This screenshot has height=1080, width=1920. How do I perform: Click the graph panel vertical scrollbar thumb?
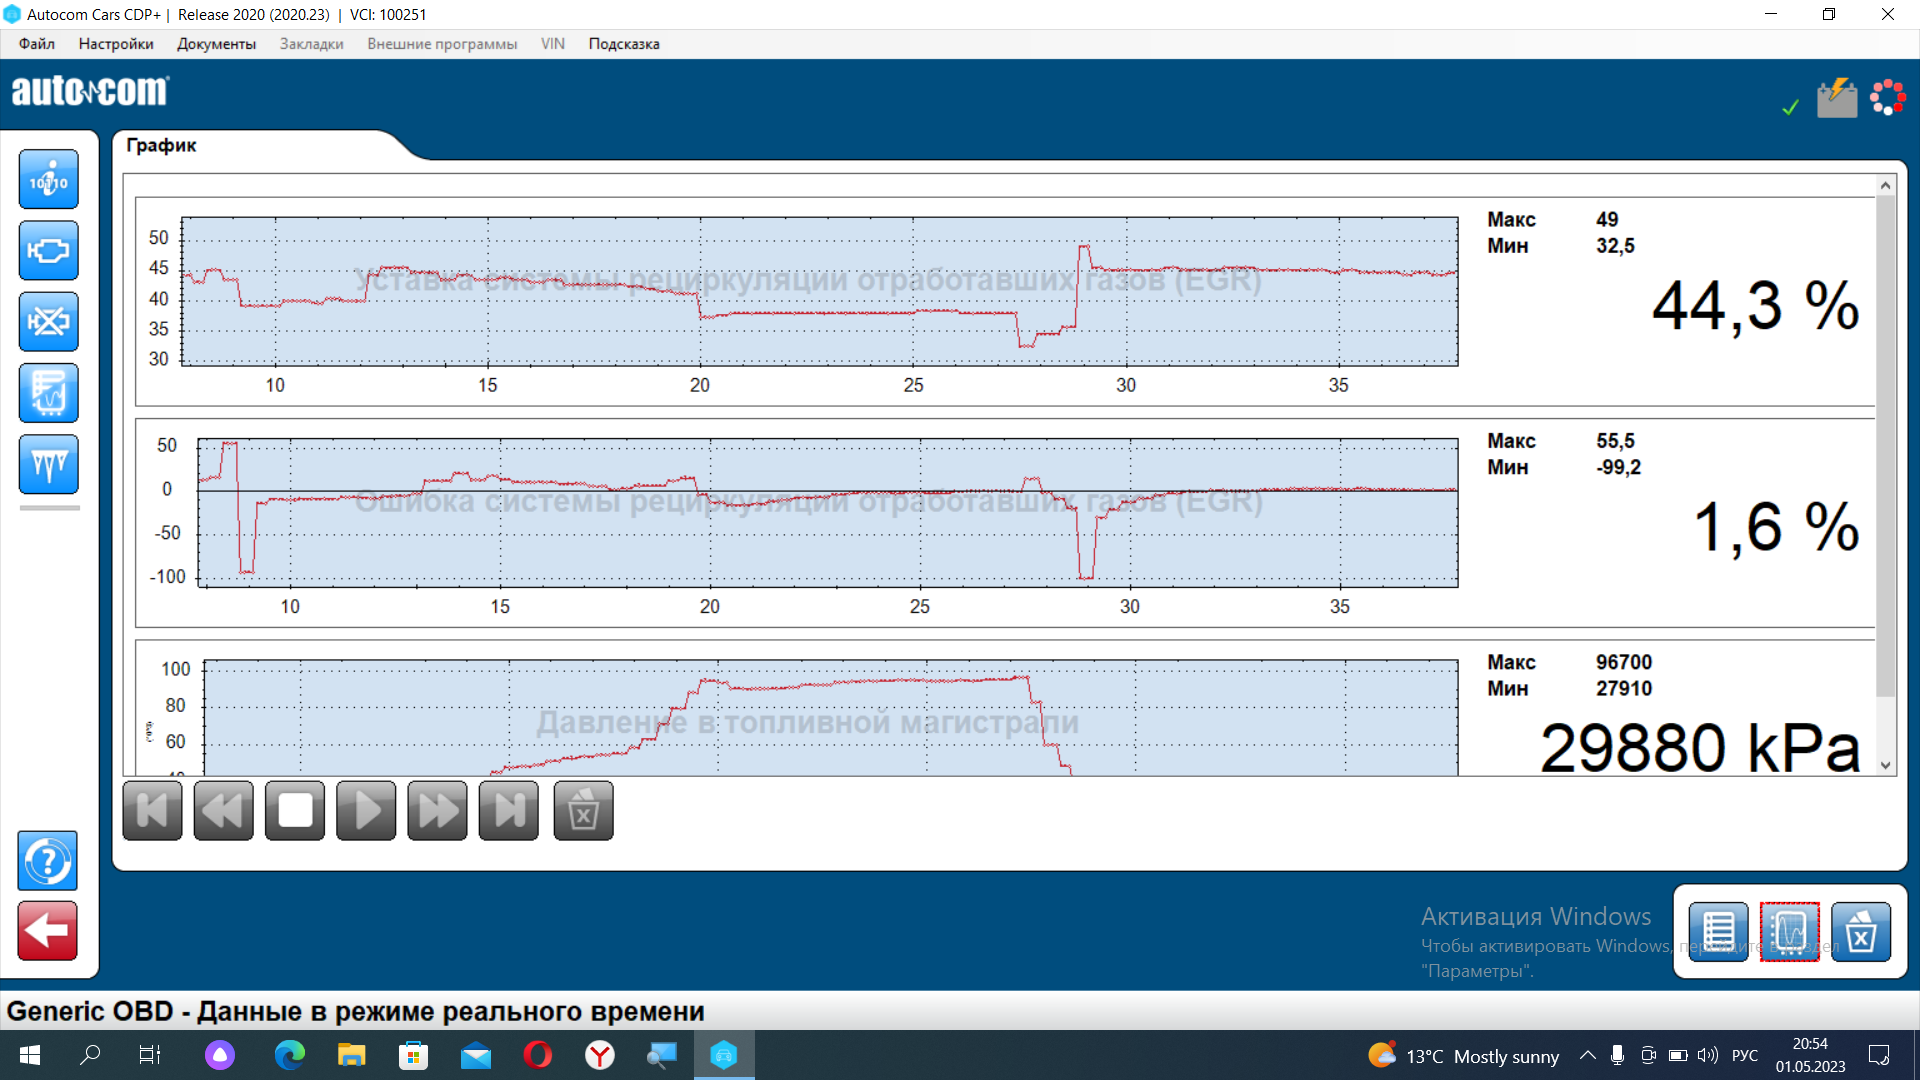coord(1885,445)
